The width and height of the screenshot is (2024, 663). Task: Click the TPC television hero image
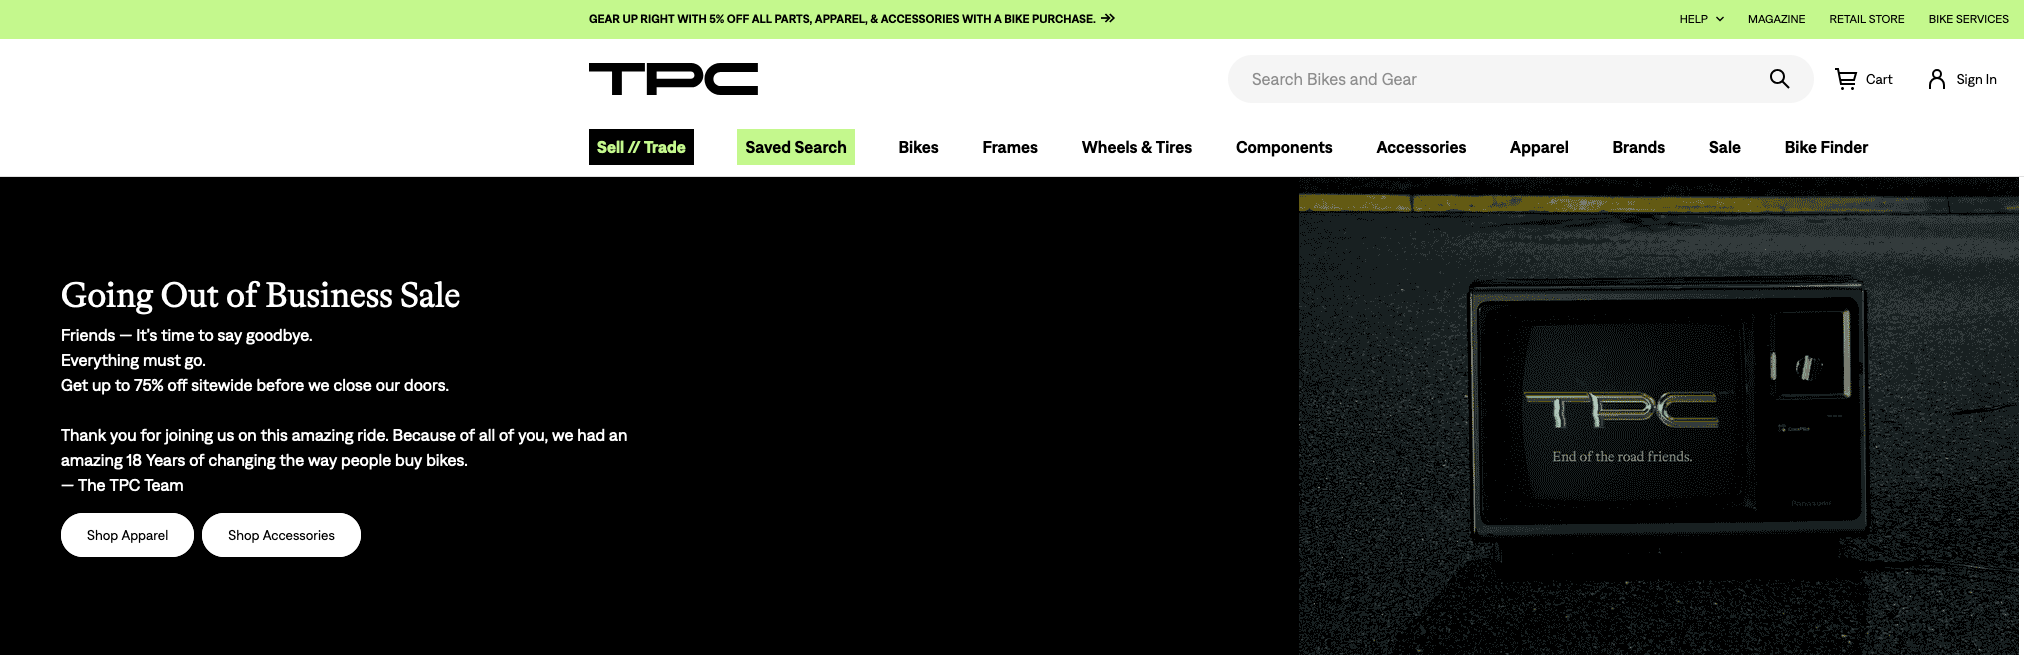coord(1660,420)
